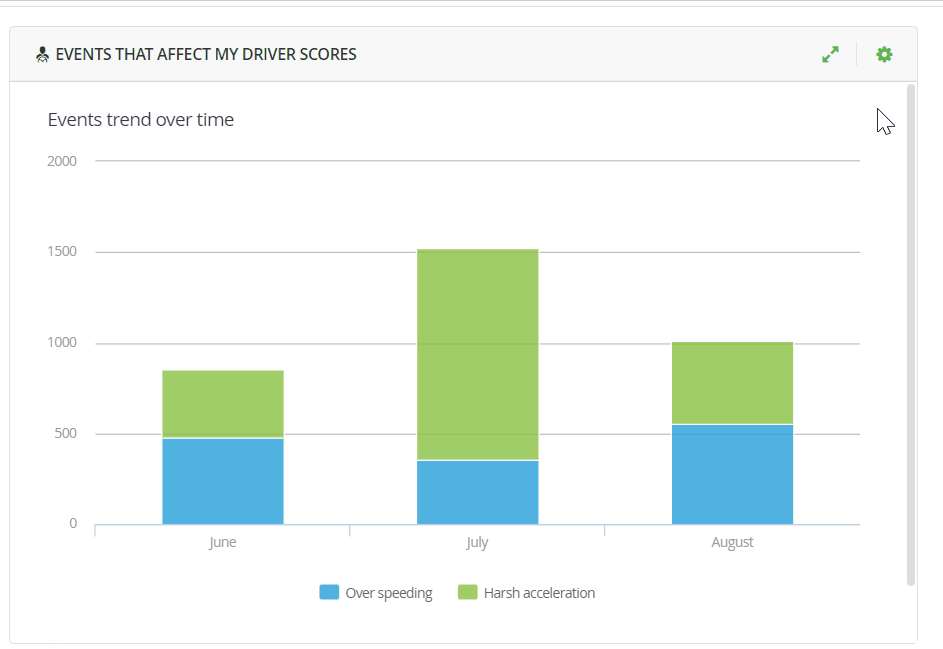Click the 2000 y-axis value
Image resolution: width=943 pixels, height=649 pixels.
[62, 161]
